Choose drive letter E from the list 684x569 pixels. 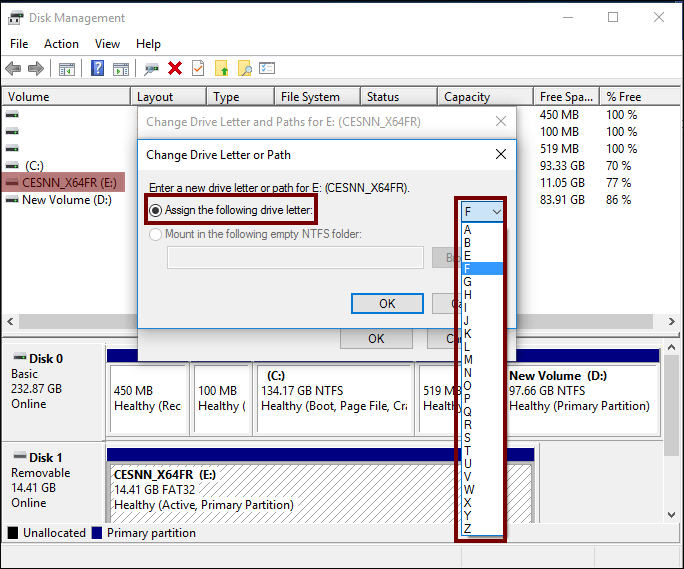482,256
